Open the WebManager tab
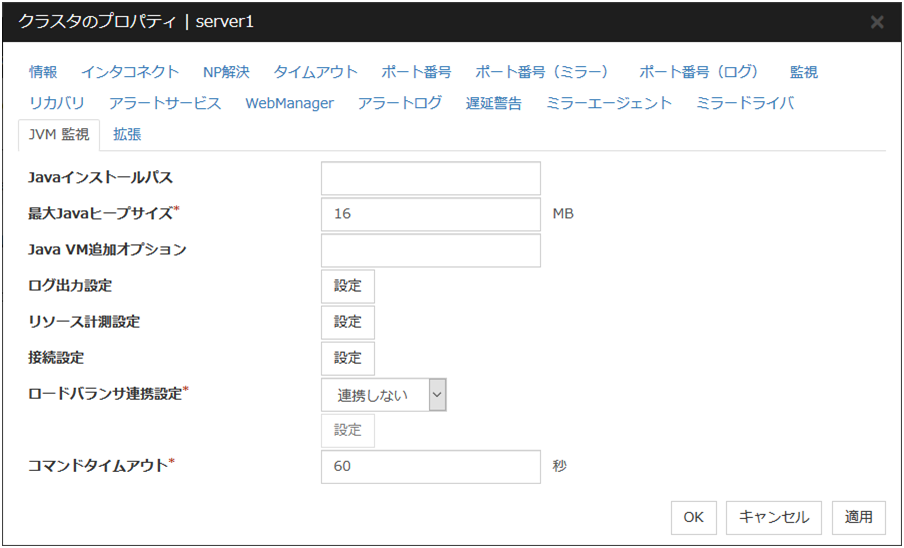Viewport: 904px width, 548px height. pyautogui.click(x=289, y=103)
